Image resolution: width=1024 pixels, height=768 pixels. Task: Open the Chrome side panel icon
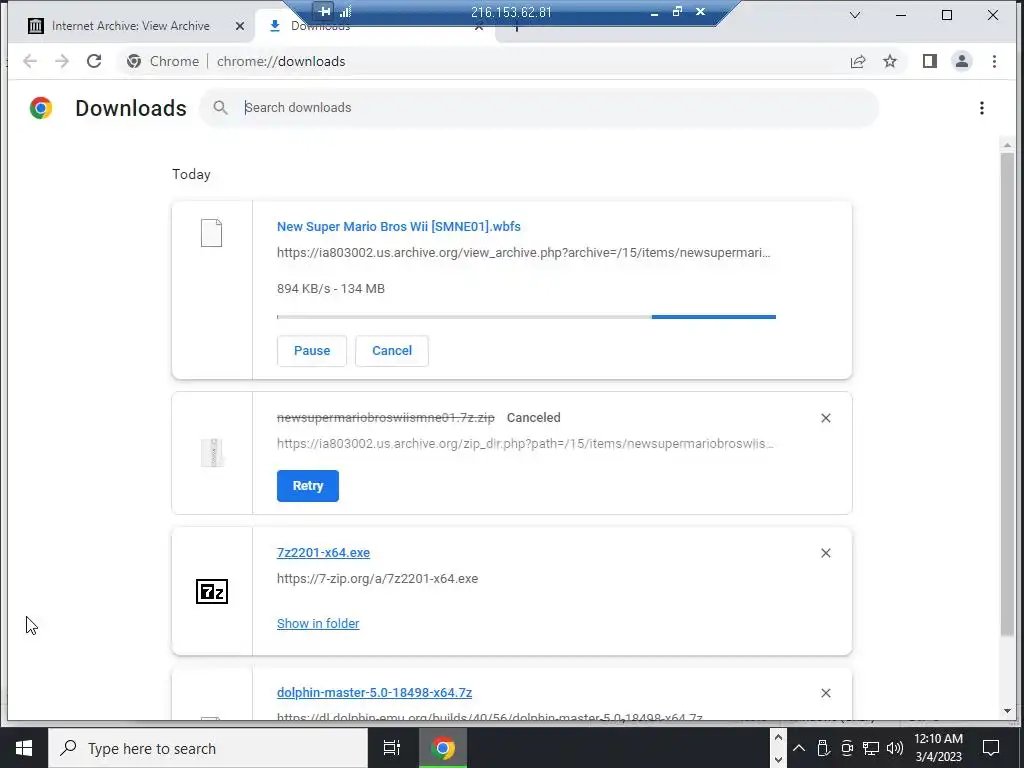point(929,61)
